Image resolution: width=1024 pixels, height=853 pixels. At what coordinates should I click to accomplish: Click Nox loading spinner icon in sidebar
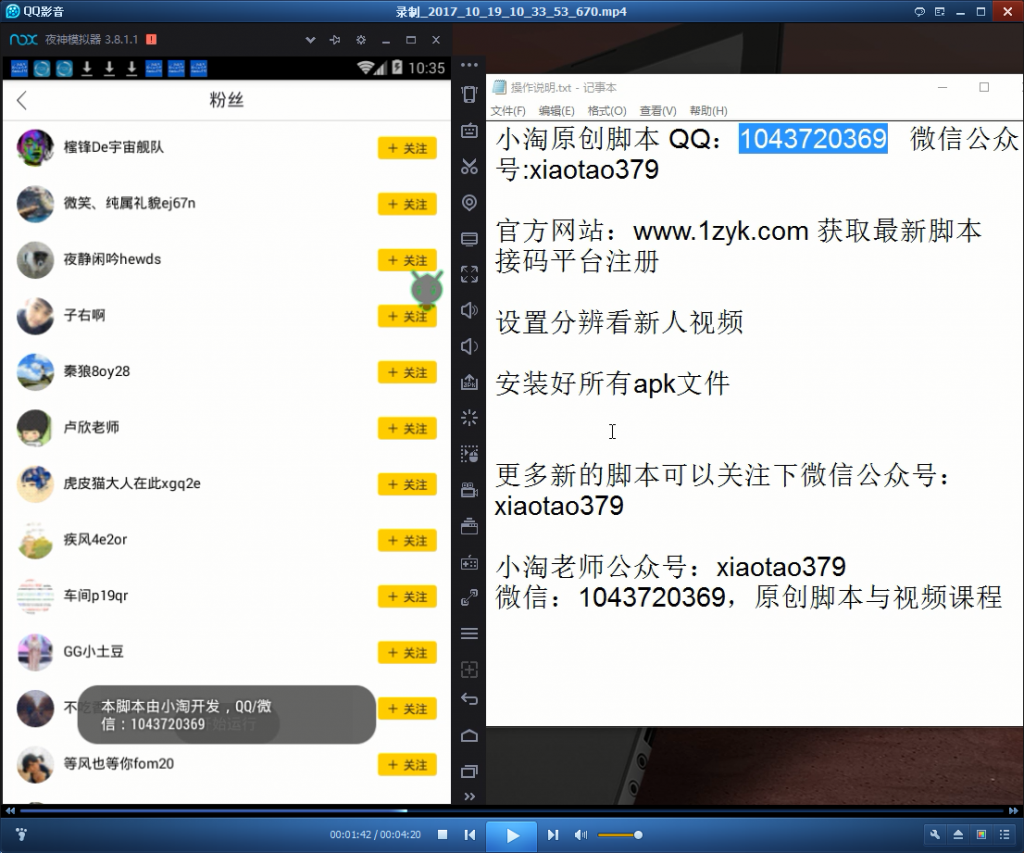469,417
